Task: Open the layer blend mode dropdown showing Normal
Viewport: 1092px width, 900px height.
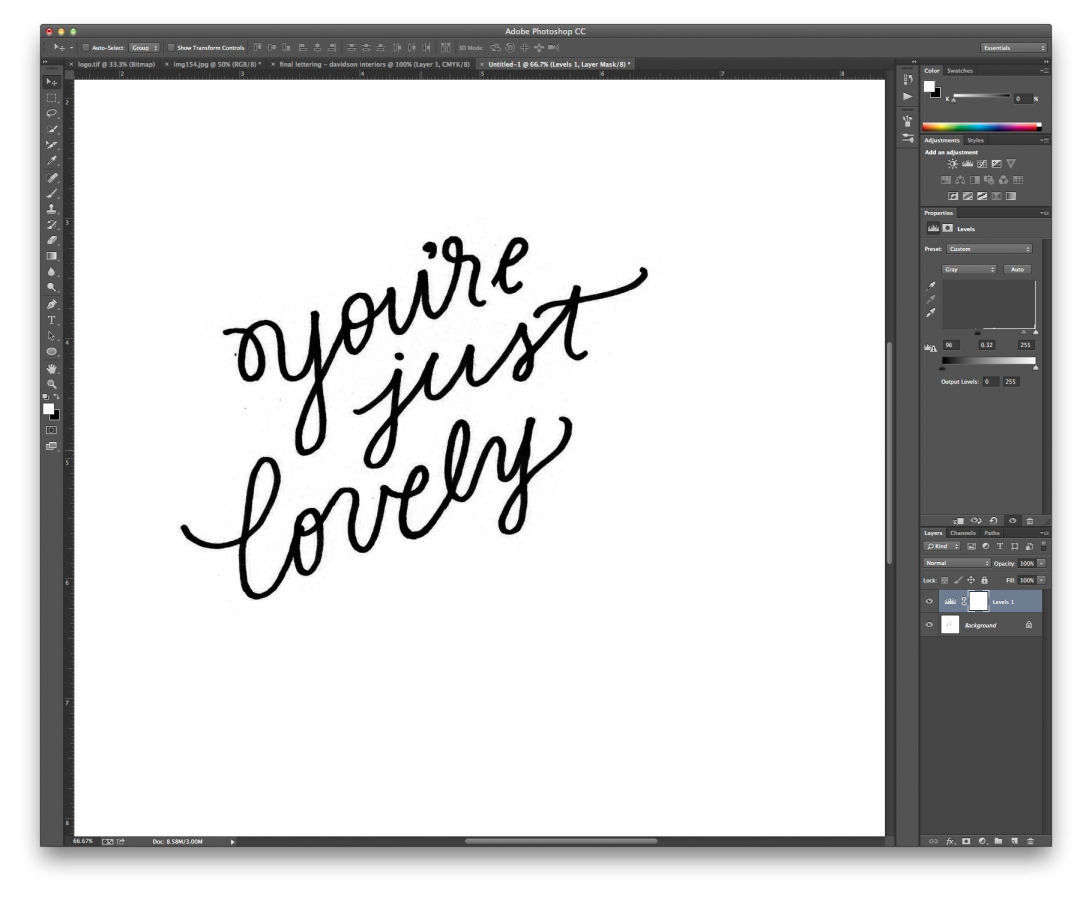Action: 956,563
